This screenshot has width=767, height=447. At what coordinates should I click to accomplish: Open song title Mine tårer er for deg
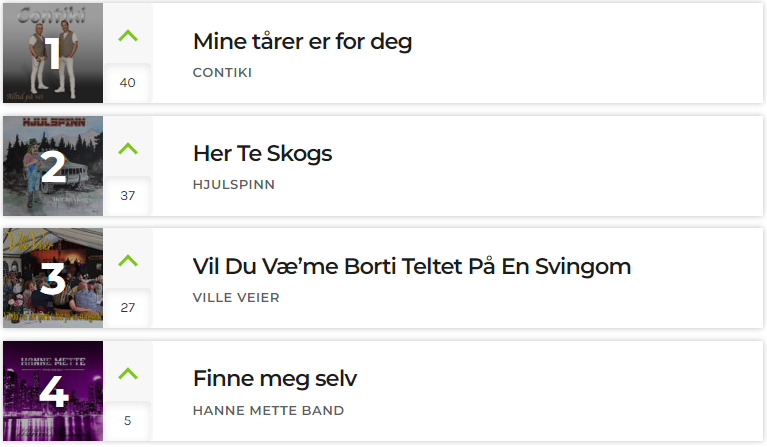pos(303,42)
